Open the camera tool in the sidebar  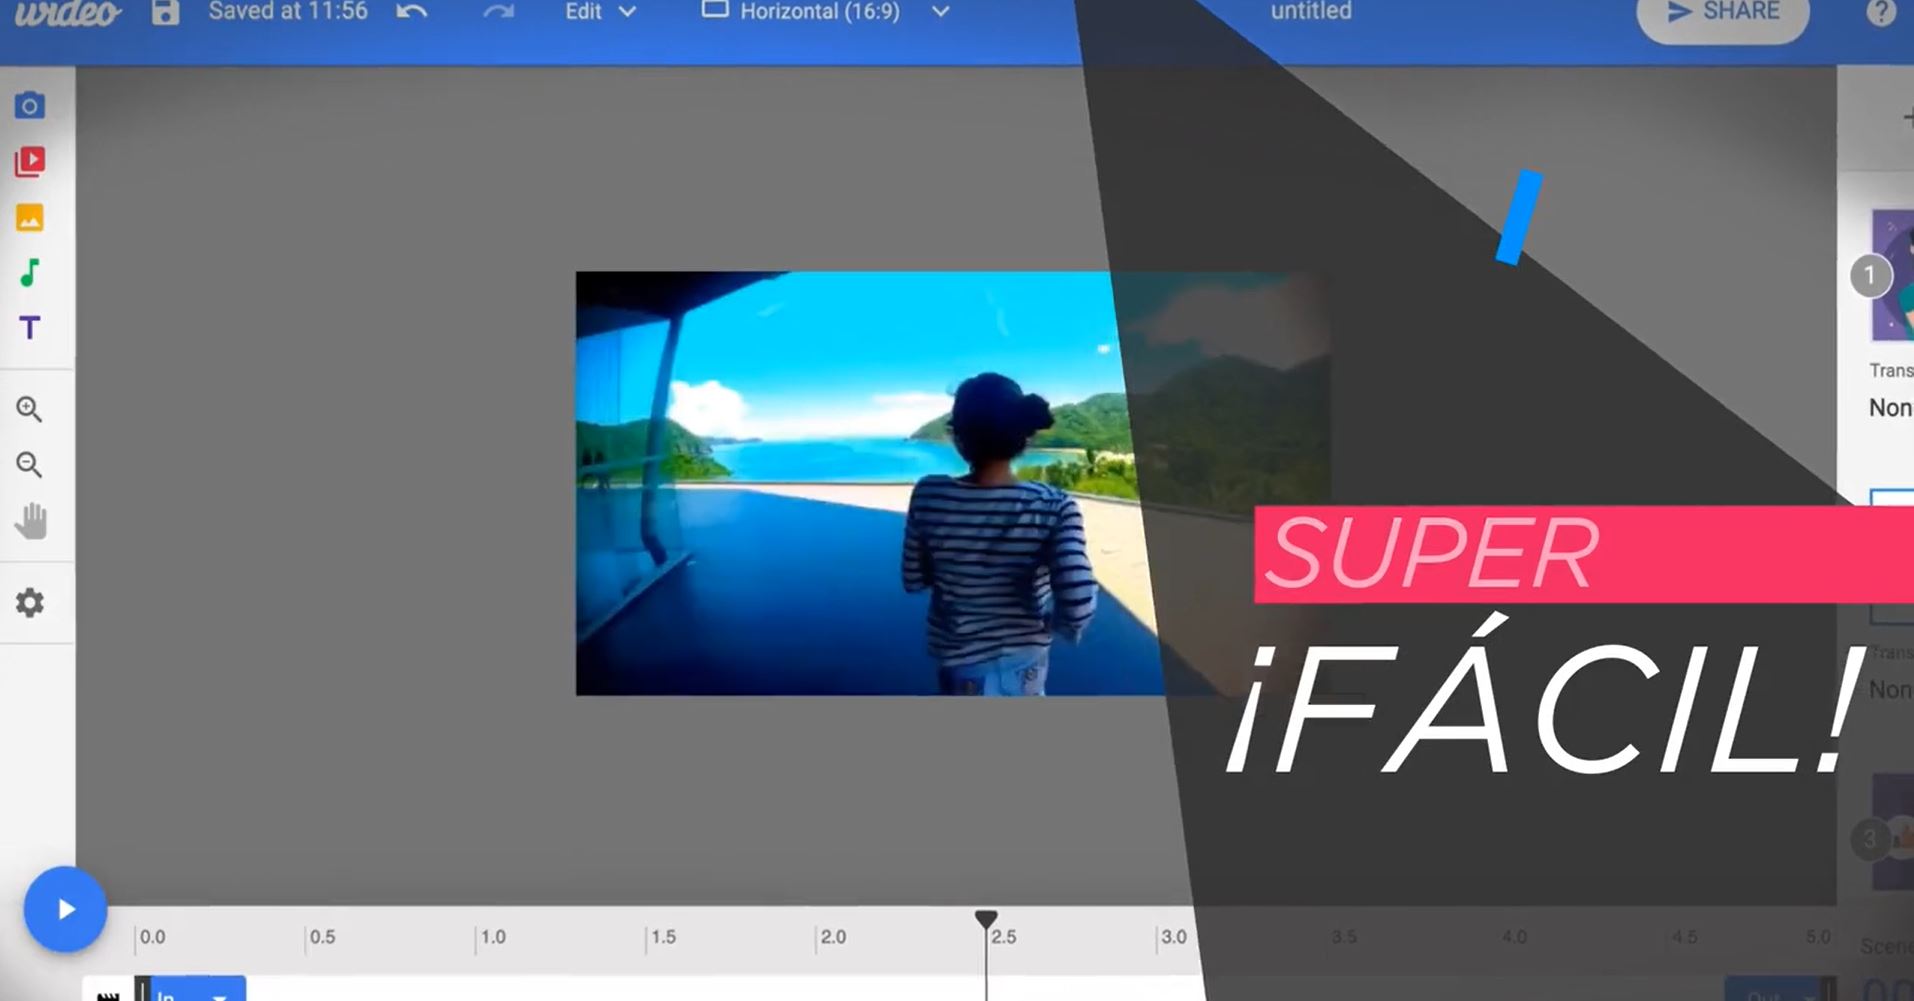pyautogui.click(x=30, y=105)
